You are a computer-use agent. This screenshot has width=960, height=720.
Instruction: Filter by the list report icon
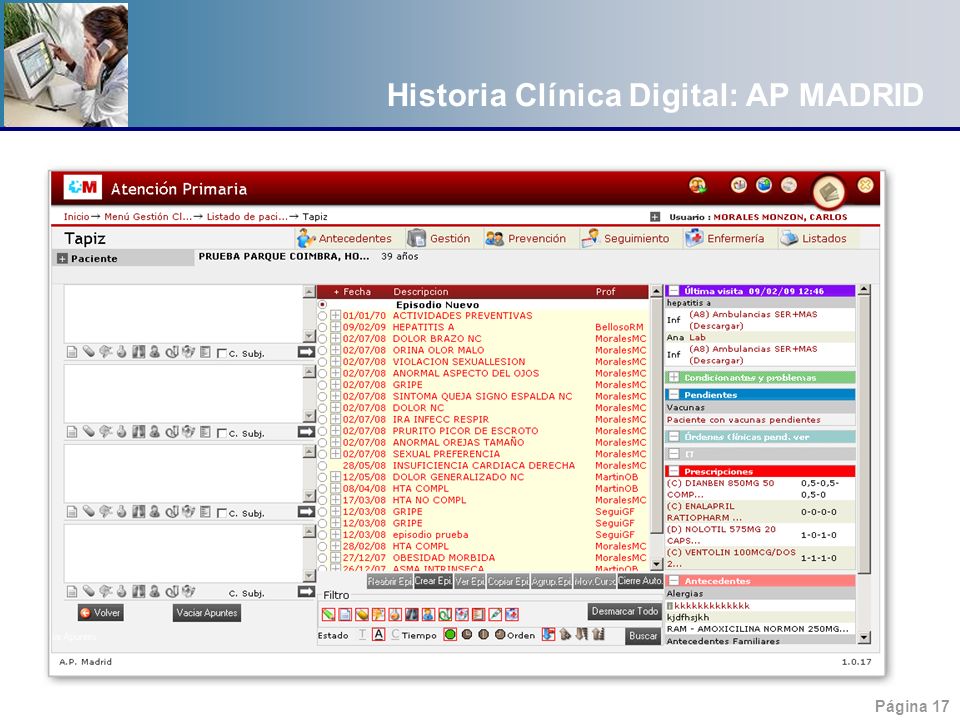coord(479,614)
